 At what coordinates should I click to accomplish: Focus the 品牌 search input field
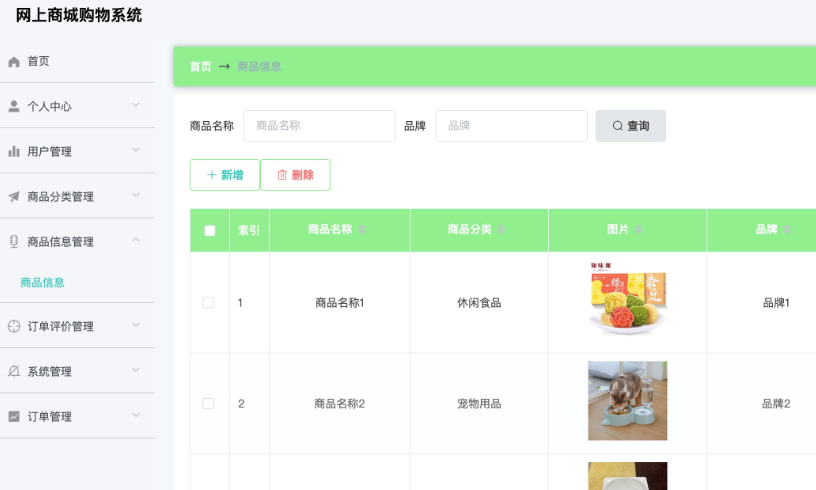pyautogui.click(x=511, y=126)
